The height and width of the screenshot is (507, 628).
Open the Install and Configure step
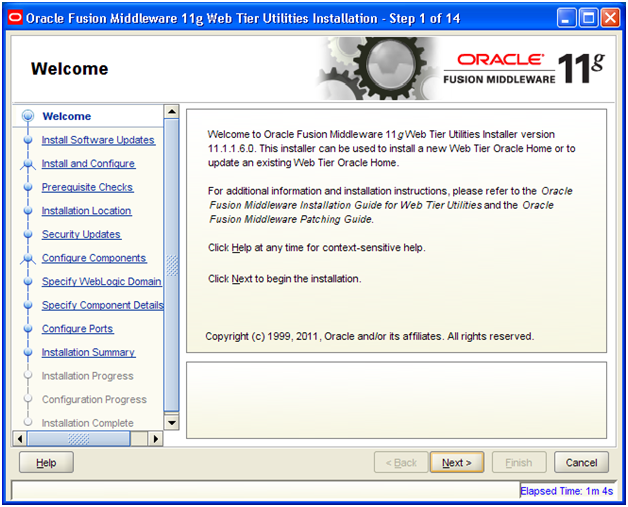[x=88, y=163]
